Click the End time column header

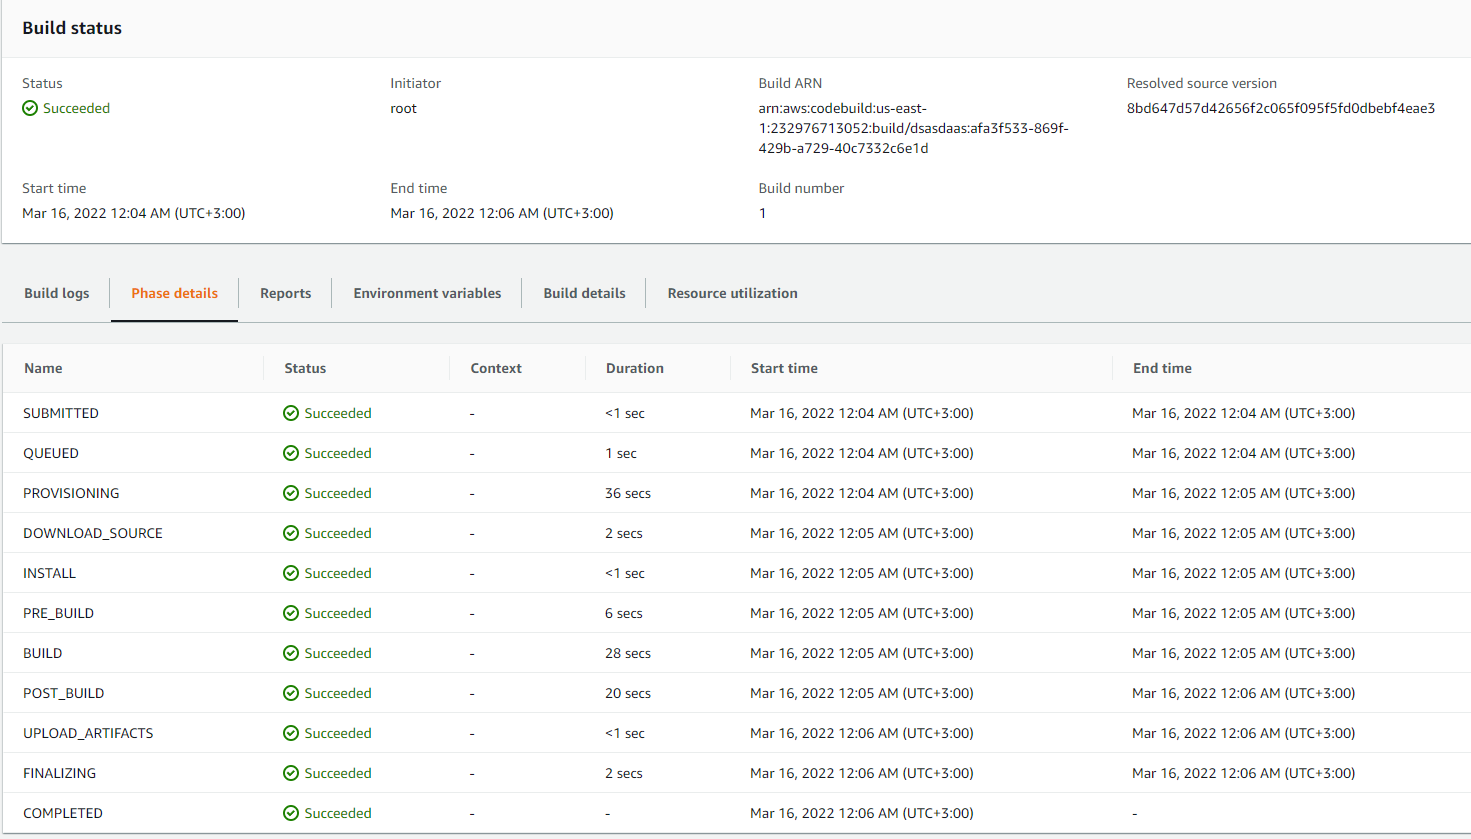click(x=1162, y=368)
